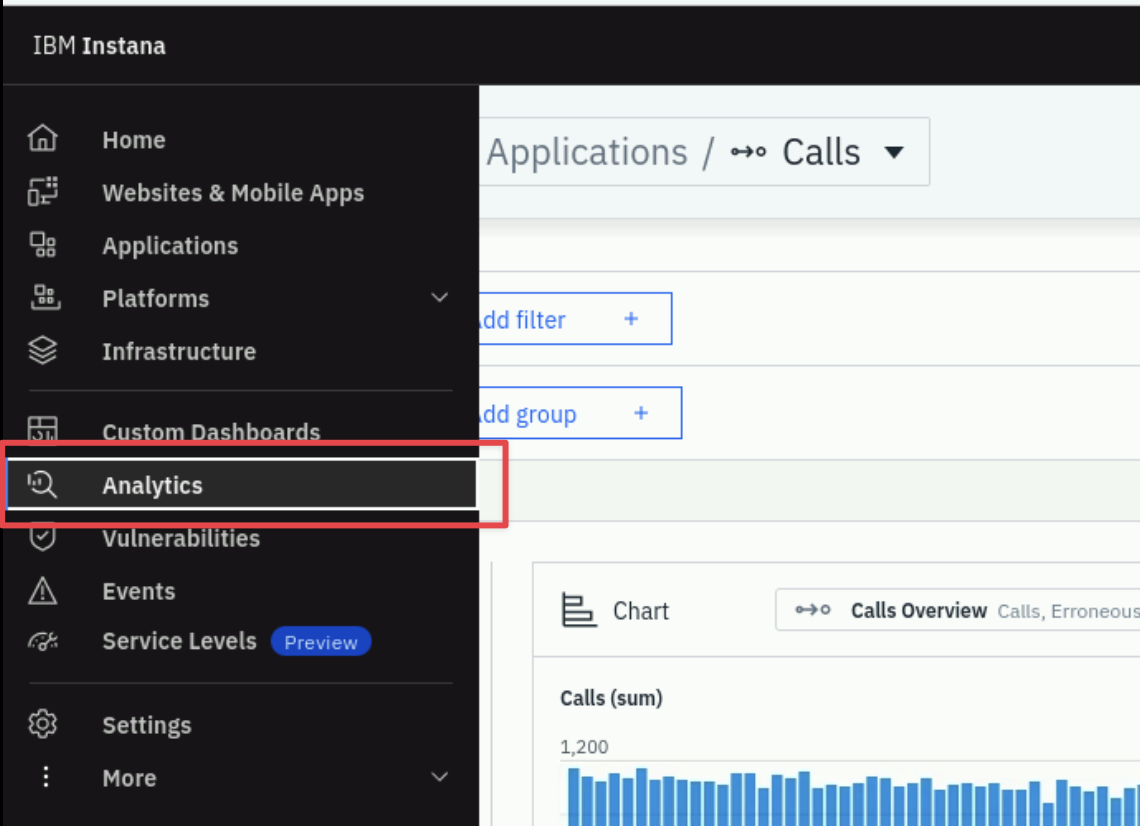Click the Custom Dashboards icon
The height and width of the screenshot is (826, 1140).
[42, 429]
